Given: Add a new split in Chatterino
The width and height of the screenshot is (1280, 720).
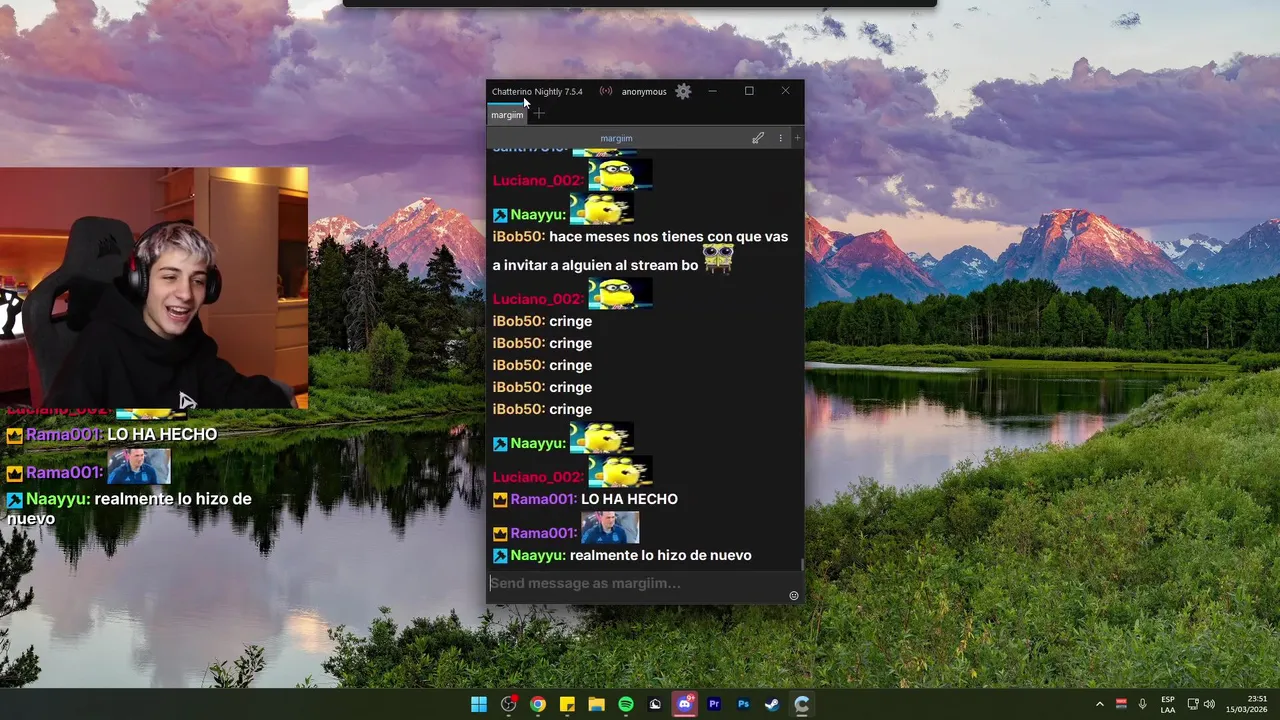Looking at the screenshot, I should (797, 138).
